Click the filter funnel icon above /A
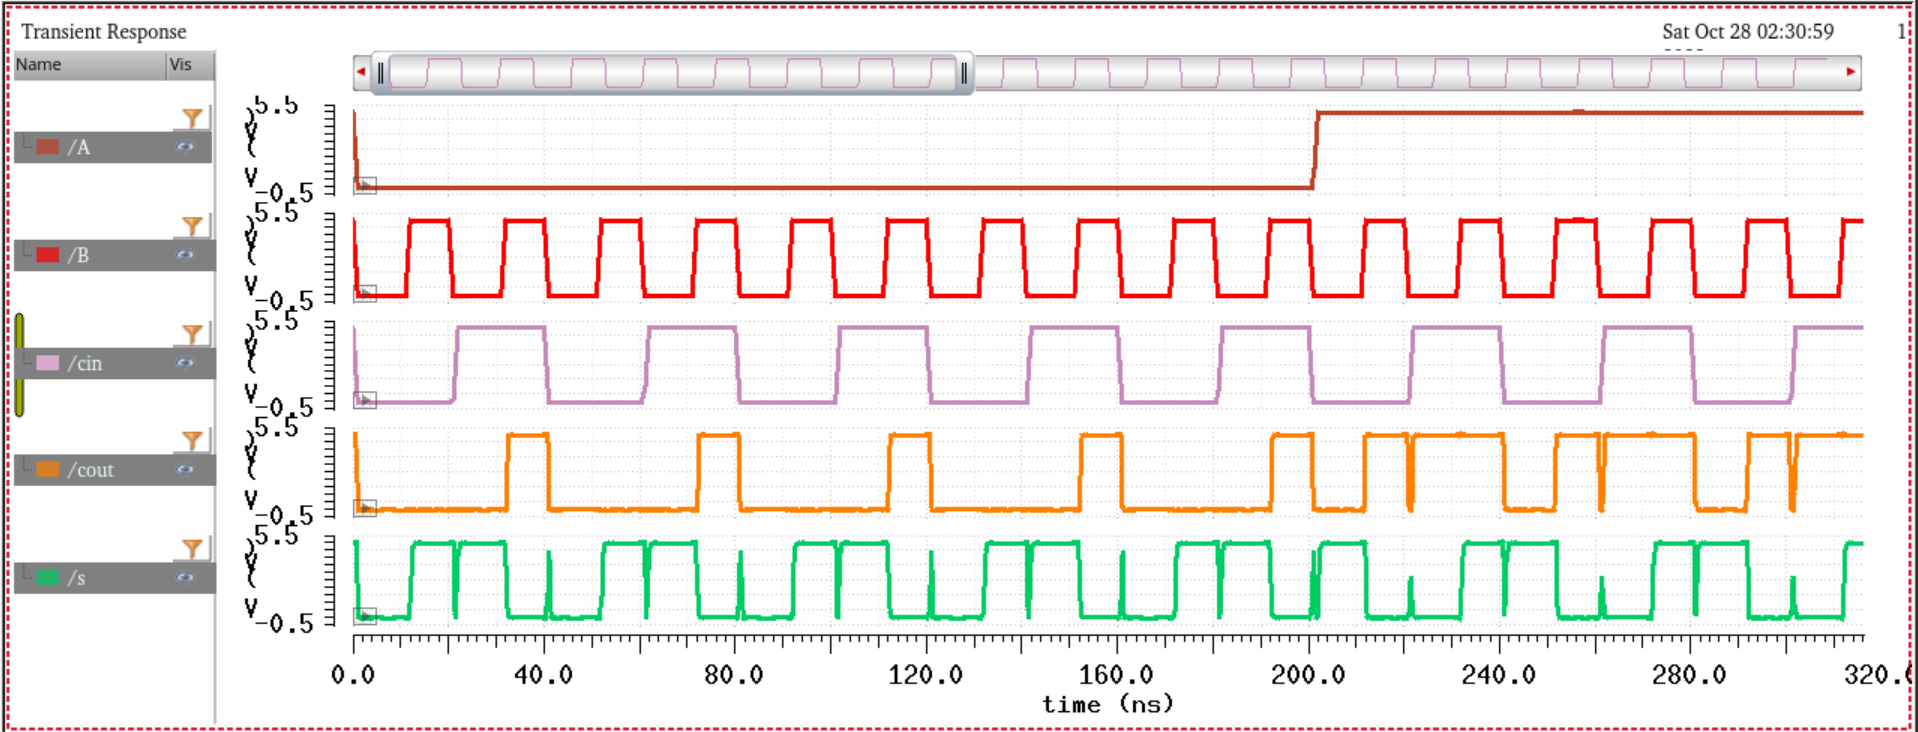 pos(192,118)
